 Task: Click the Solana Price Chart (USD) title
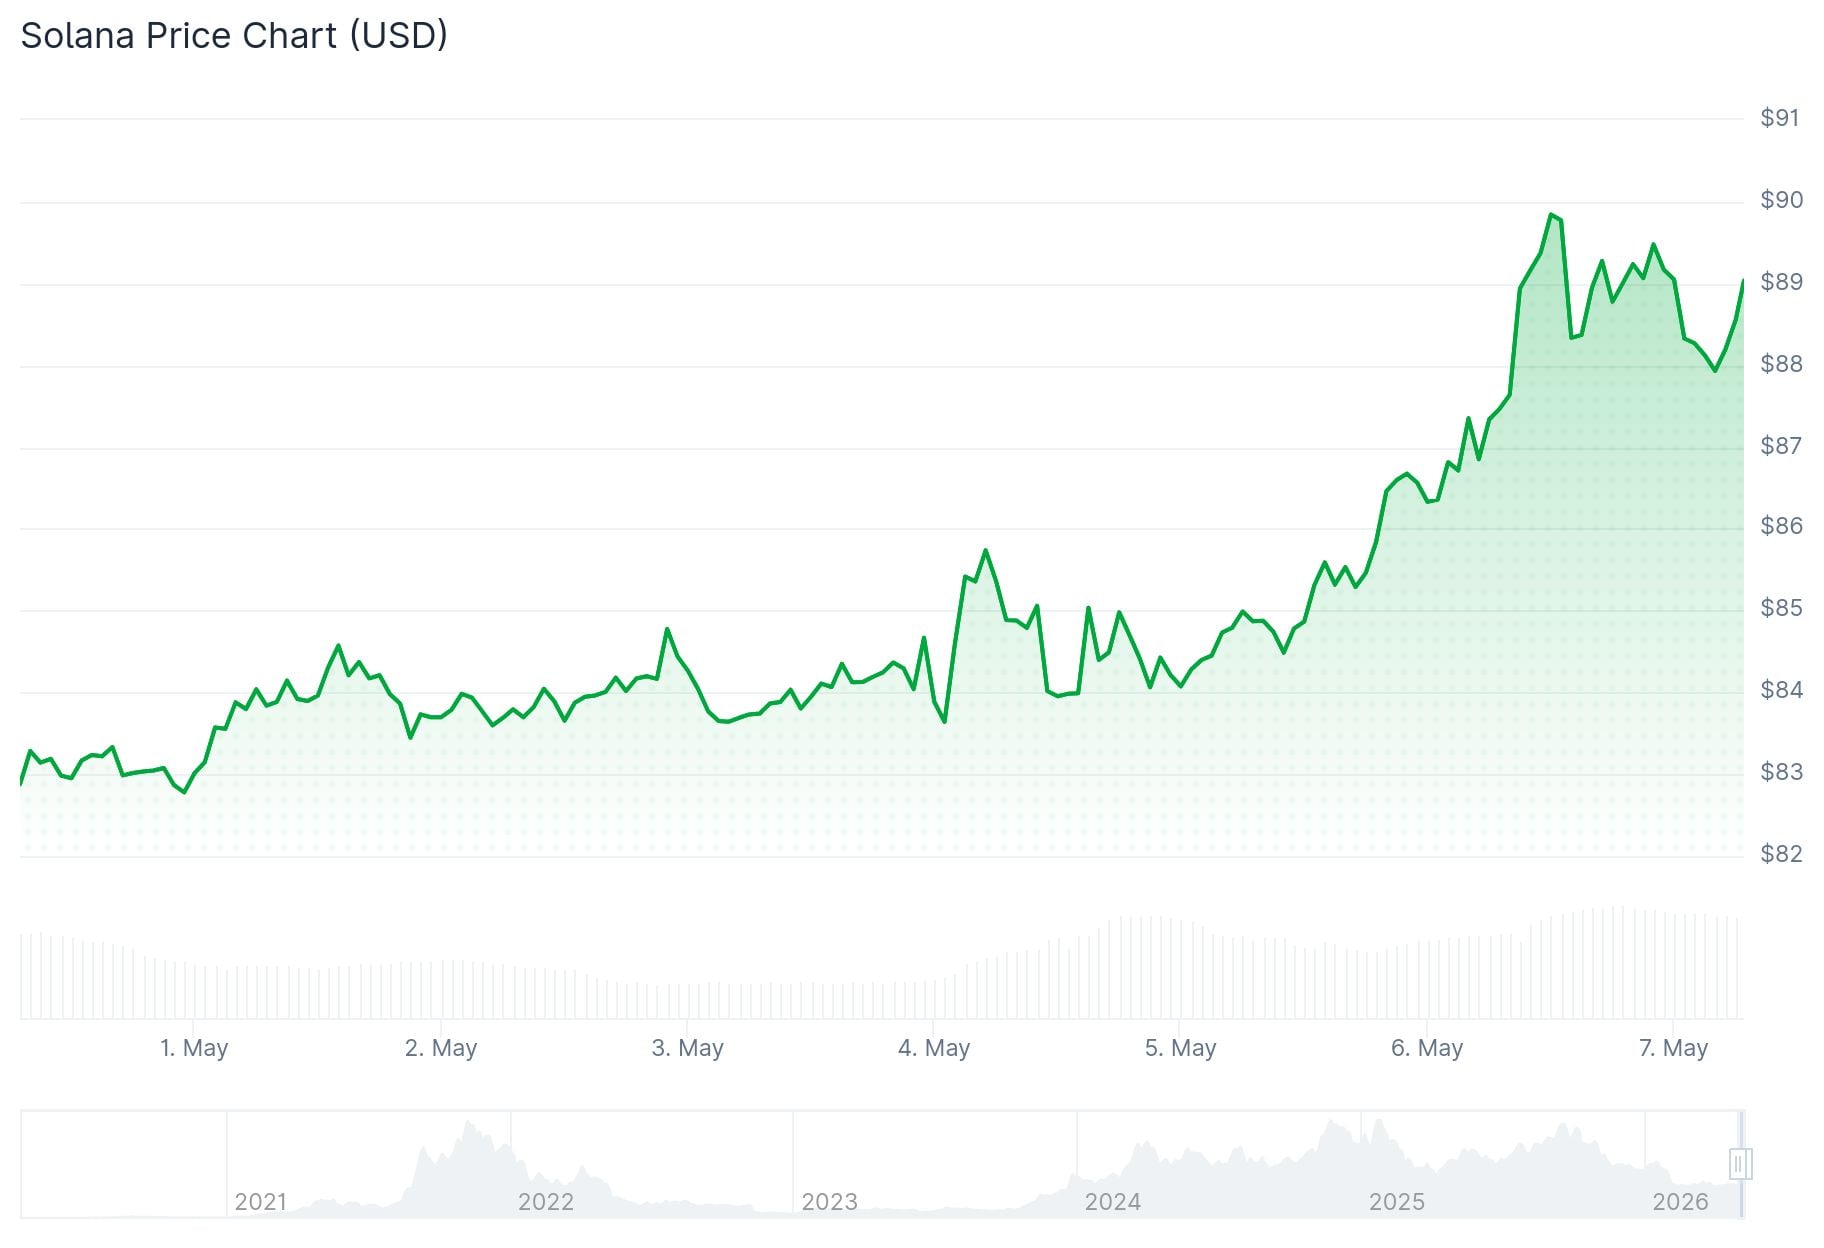point(234,36)
